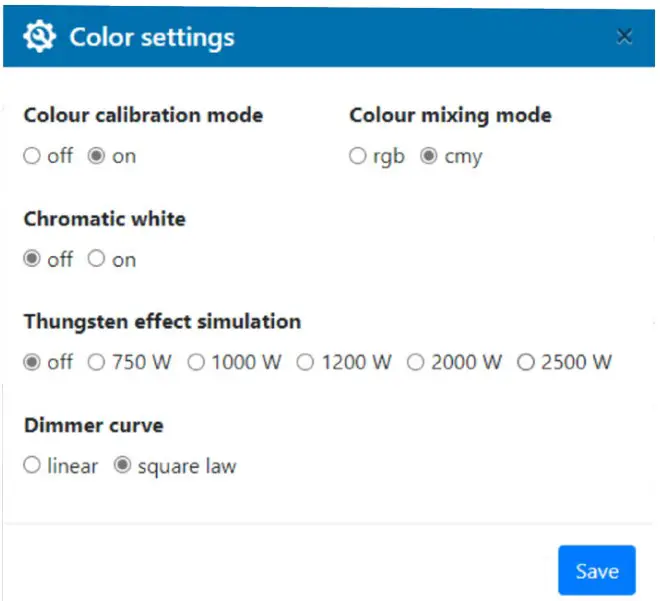Disable Thungsten effect simulation
Image resolution: width=660 pixels, height=601 pixels.
click(x=32, y=362)
